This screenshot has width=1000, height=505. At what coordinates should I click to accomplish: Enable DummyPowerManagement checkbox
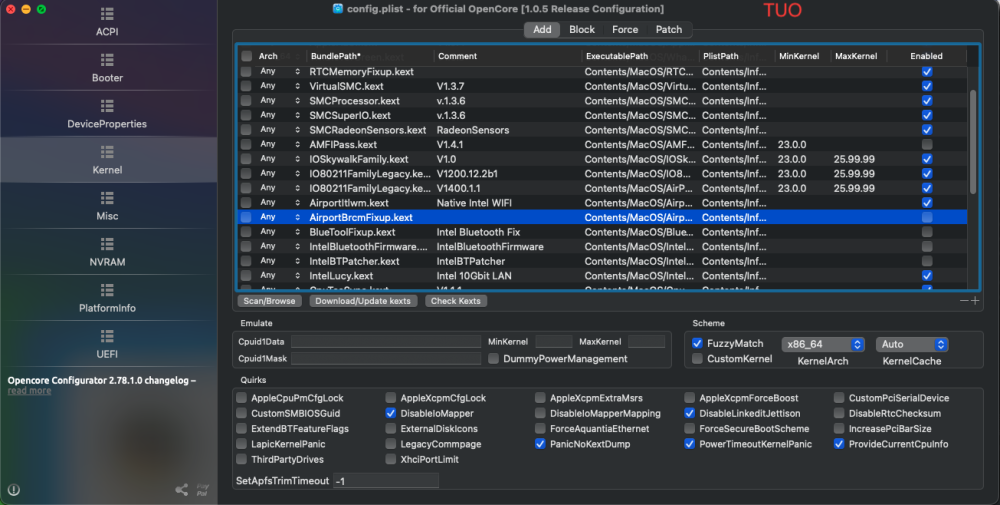pyautogui.click(x=493, y=358)
